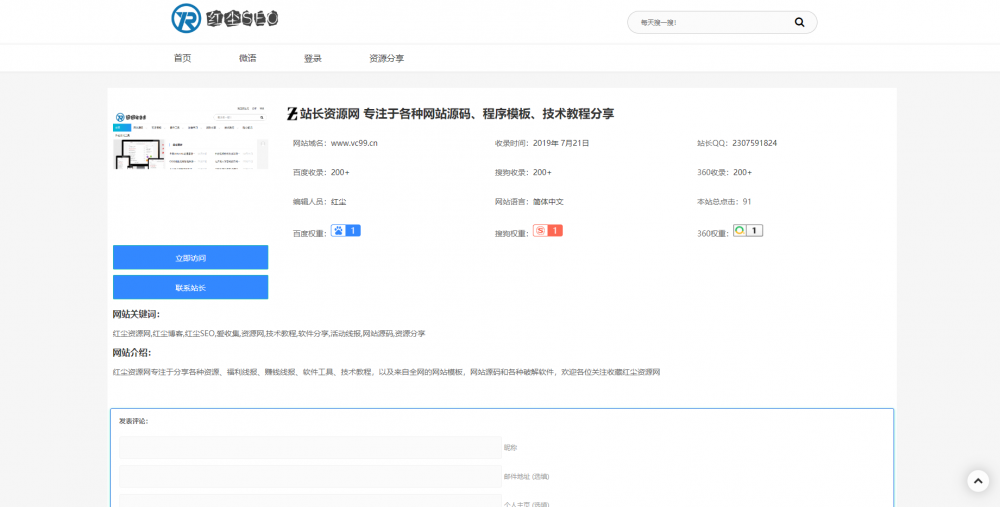1000x507 pixels.
Task: Go to the 登录 login page
Action: (x=313, y=58)
